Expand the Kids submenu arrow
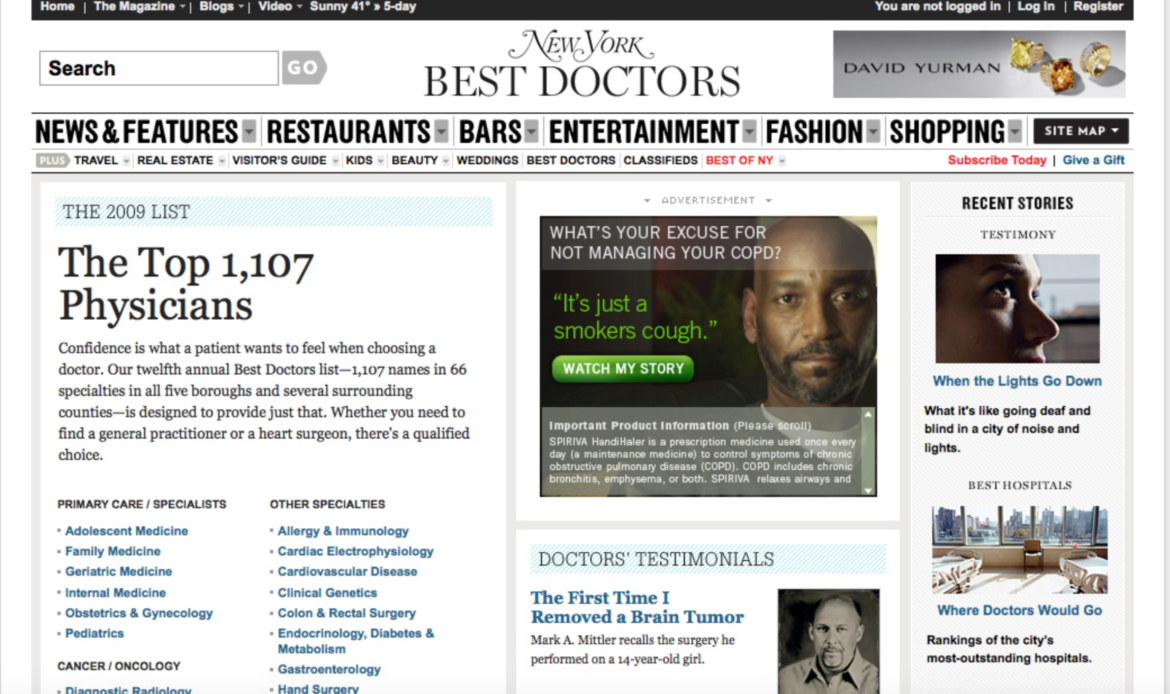 click(381, 161)
